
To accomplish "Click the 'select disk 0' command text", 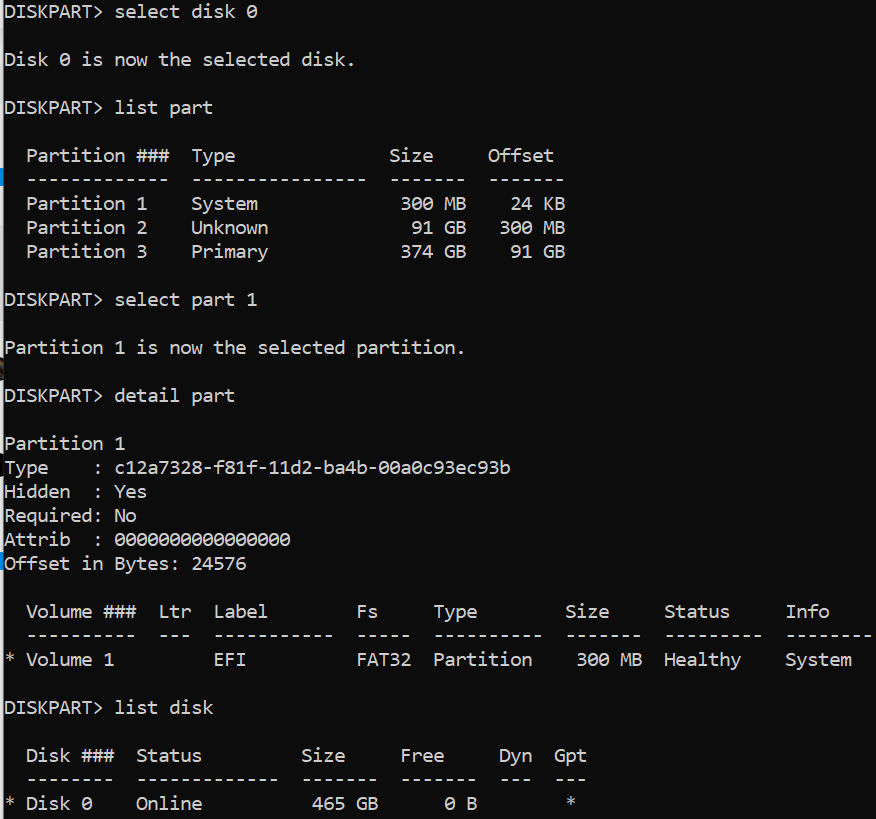I will point(185,12).
